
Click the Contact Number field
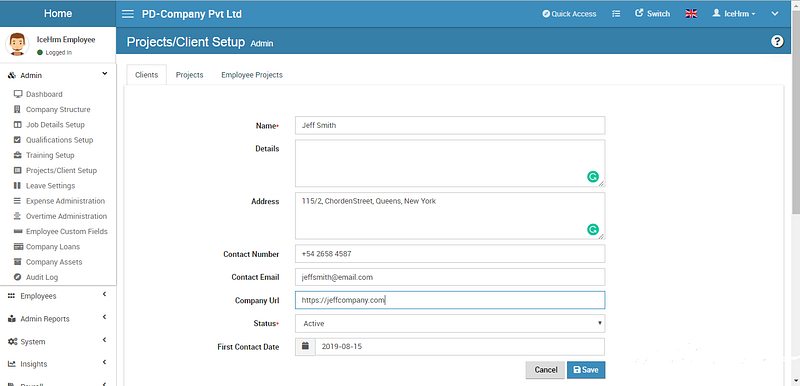tap(450, 253)
